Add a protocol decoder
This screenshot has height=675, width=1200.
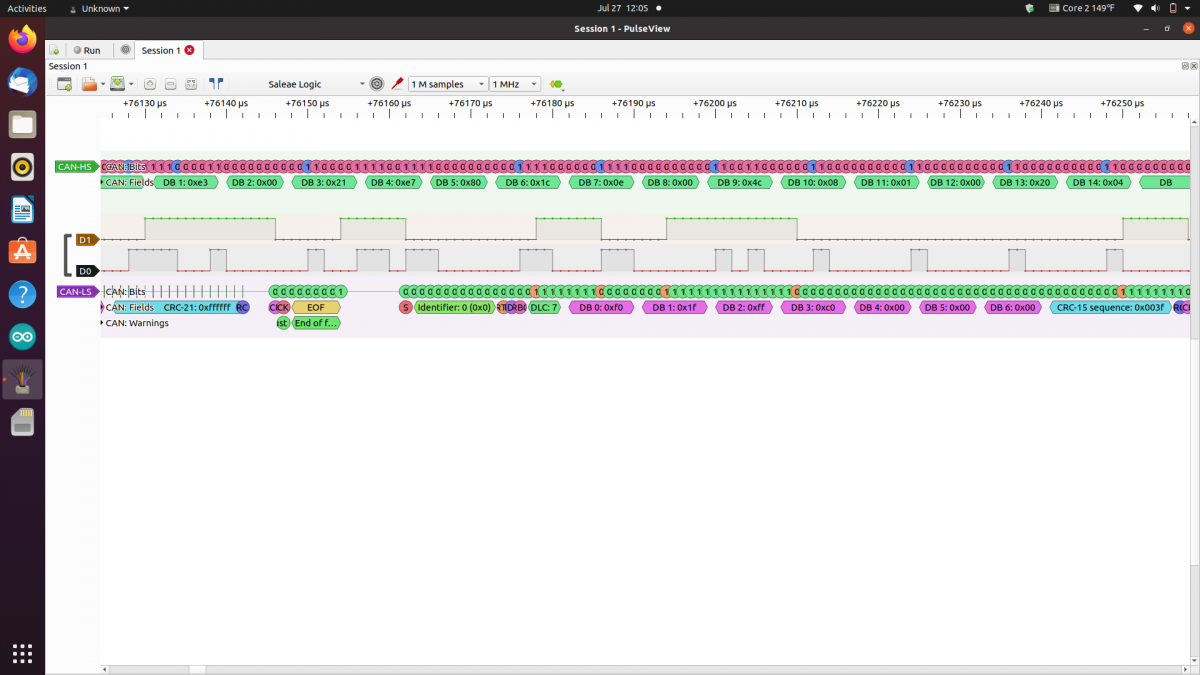556,84
